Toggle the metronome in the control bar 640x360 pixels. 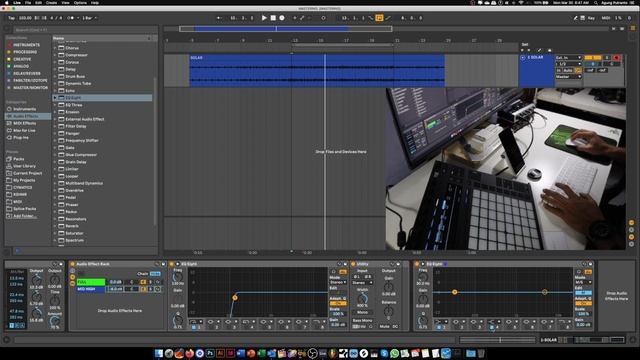[x=71, y=18]
